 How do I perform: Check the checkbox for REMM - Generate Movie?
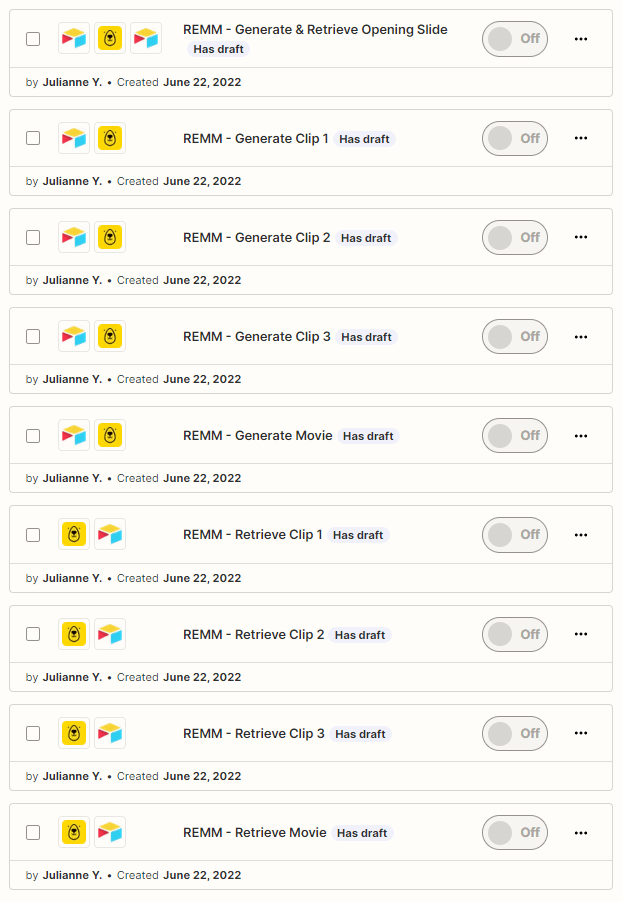tap(33, 435)
